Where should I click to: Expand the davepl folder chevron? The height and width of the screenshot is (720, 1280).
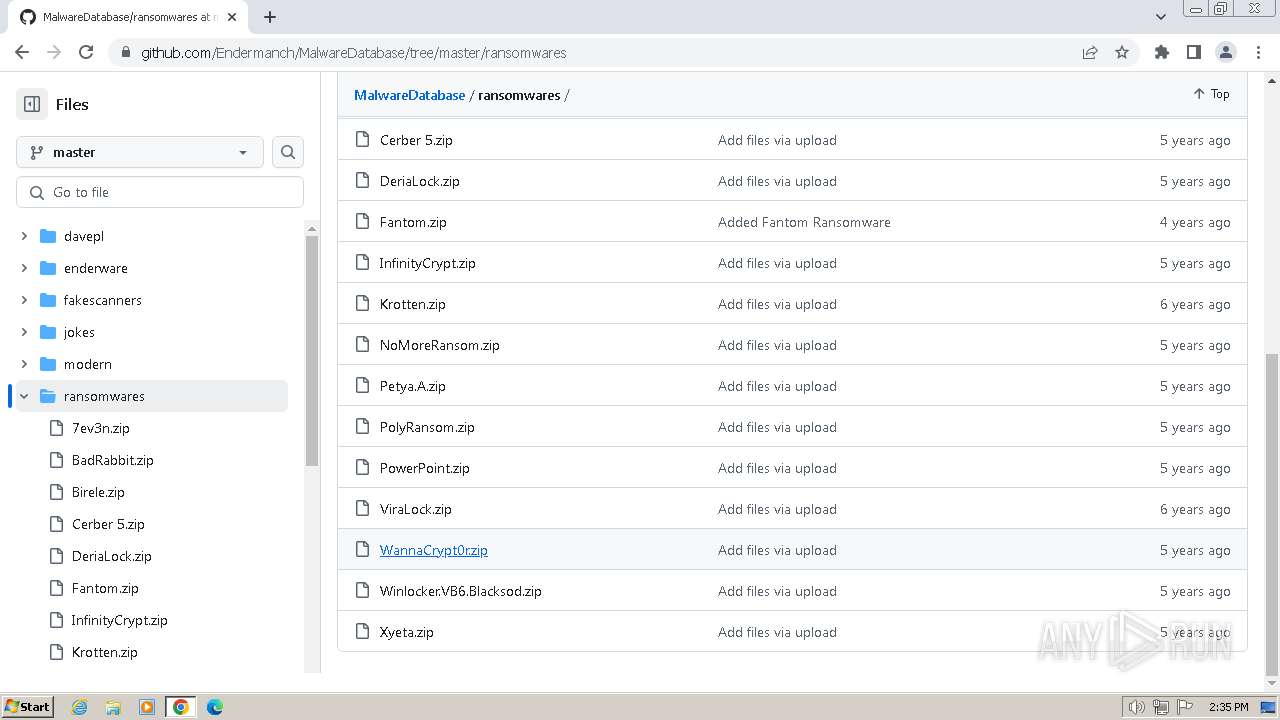click(x=24, y=236)
